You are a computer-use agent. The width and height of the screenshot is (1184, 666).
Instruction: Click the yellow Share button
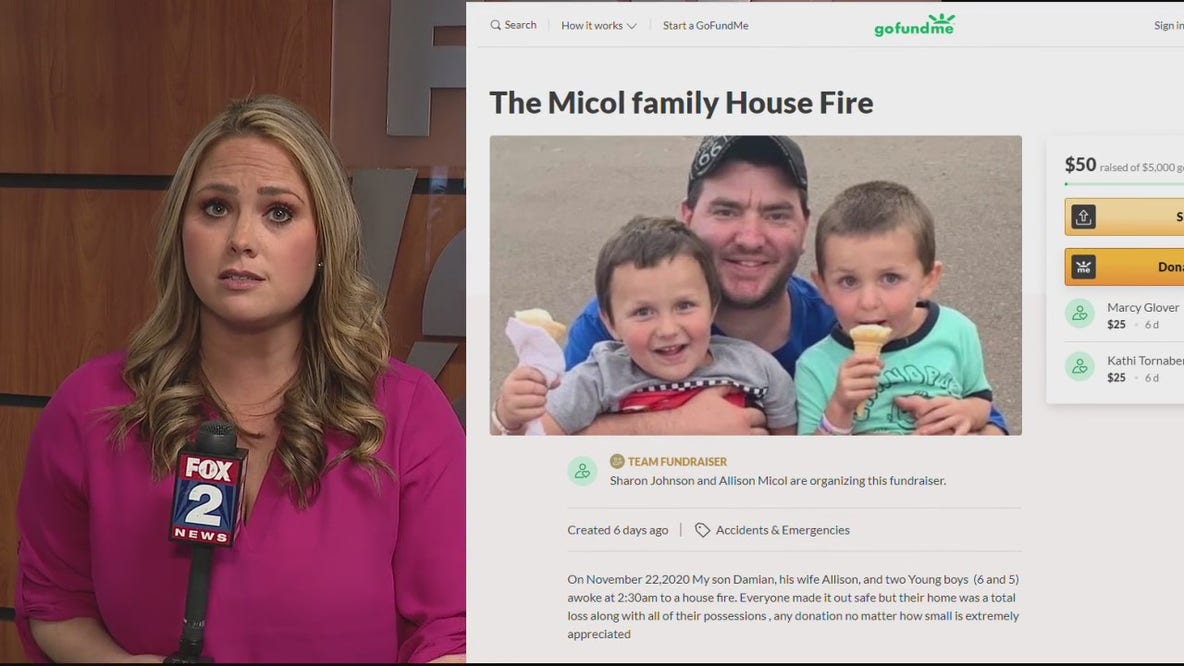(1124, 217)
